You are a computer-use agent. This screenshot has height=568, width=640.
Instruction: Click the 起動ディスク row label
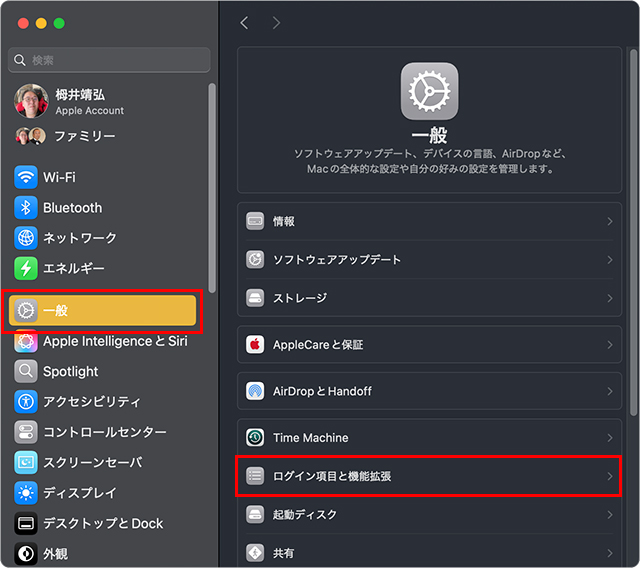pos(305,515)
